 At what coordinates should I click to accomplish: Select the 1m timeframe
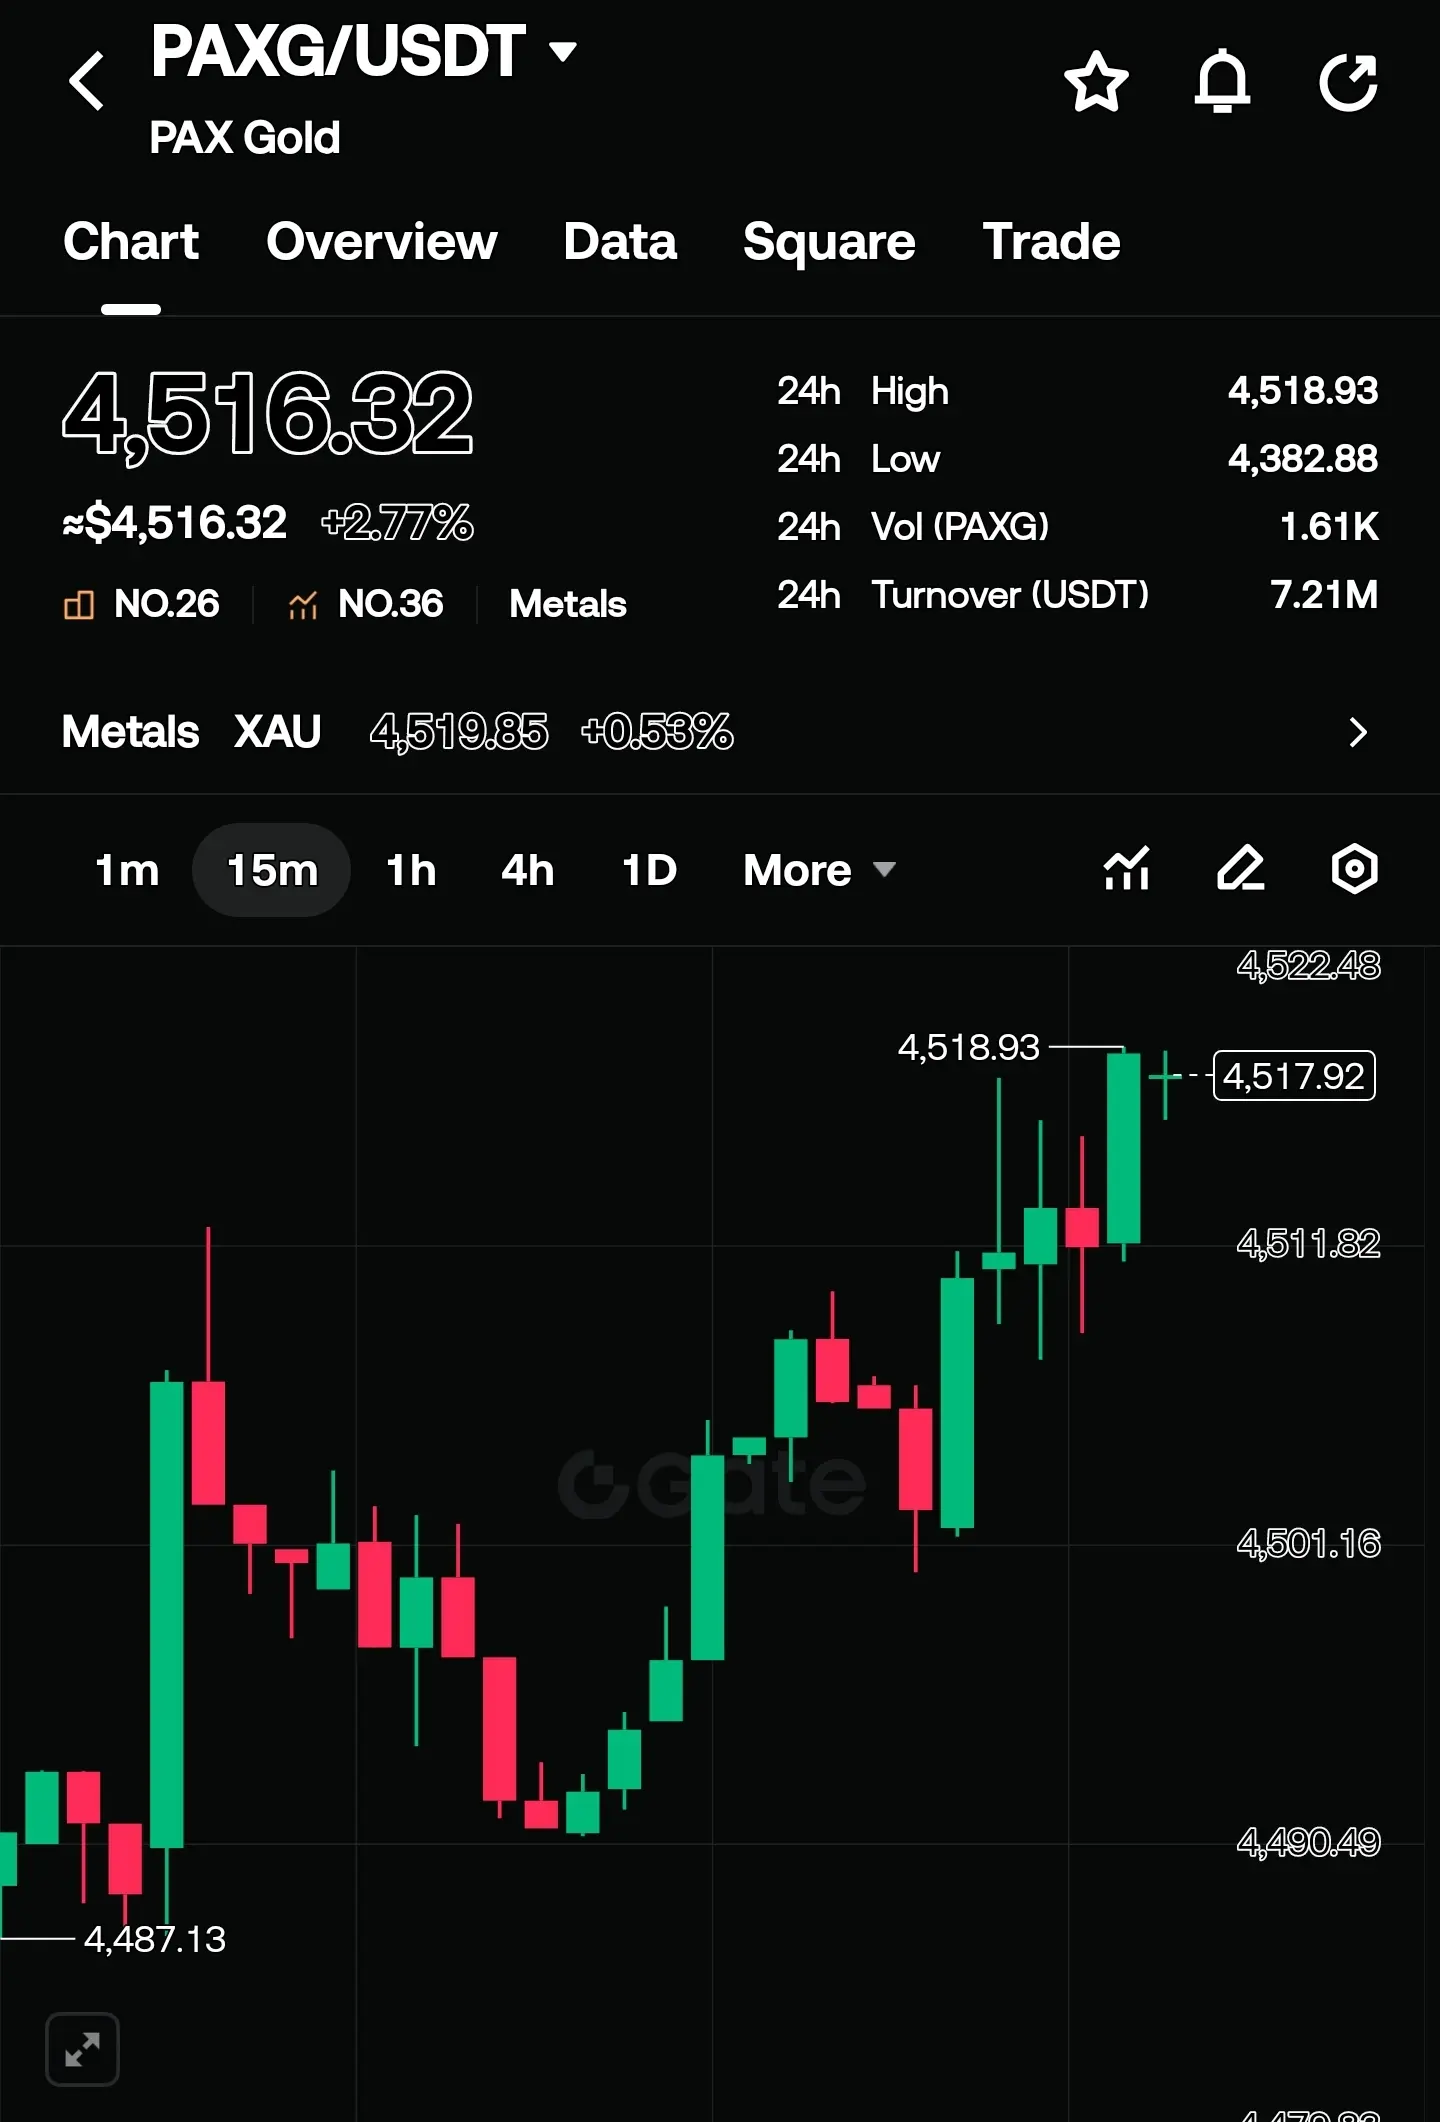pyautogui.click(x=127, y=870)
